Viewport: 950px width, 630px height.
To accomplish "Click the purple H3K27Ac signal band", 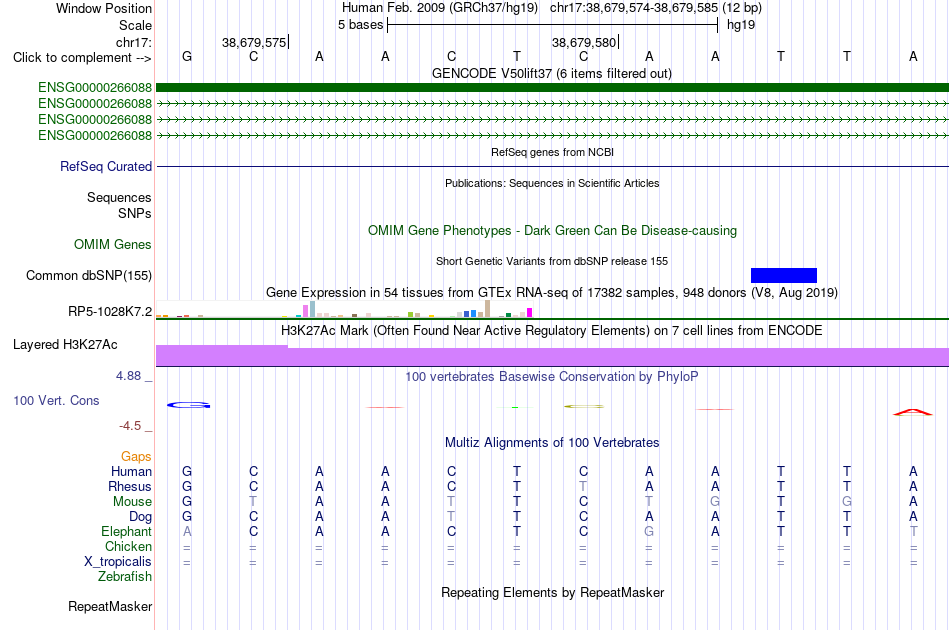I will click(552, 357).
